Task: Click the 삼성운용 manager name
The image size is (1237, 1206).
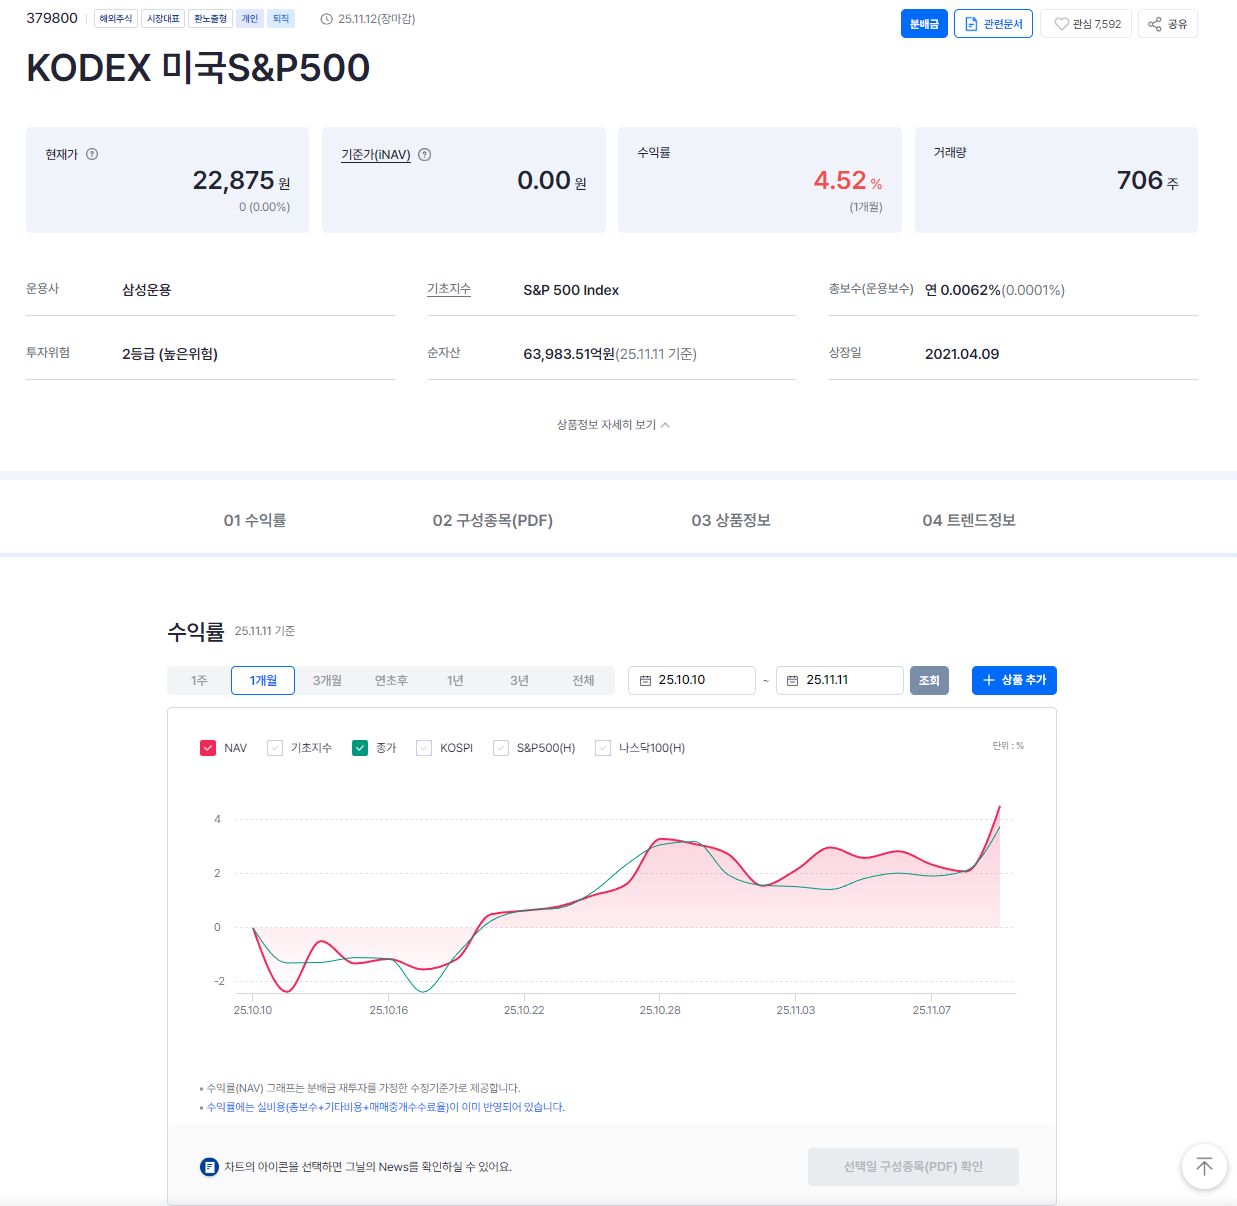Action: (x=147, y=290)
